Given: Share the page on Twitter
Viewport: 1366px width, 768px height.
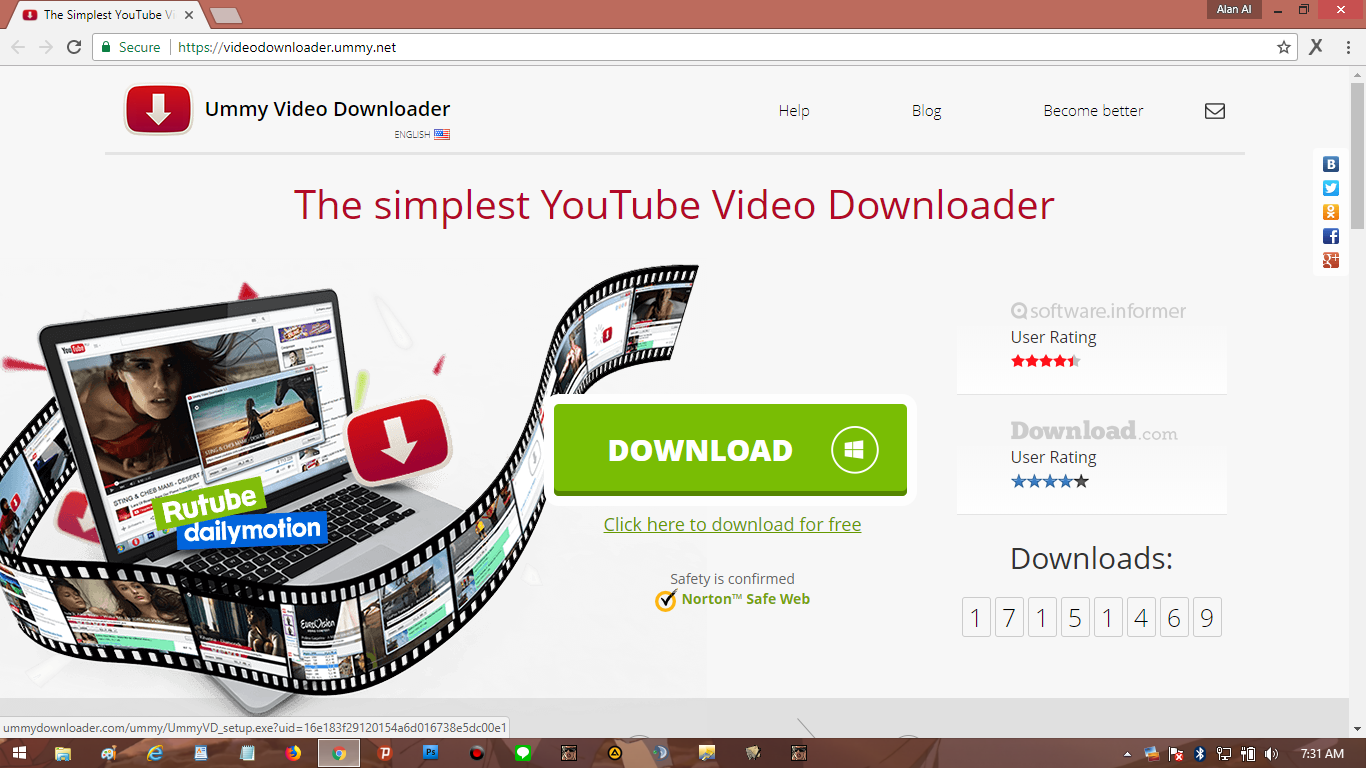Looking at the screenshot, I should click(1331, 188).
